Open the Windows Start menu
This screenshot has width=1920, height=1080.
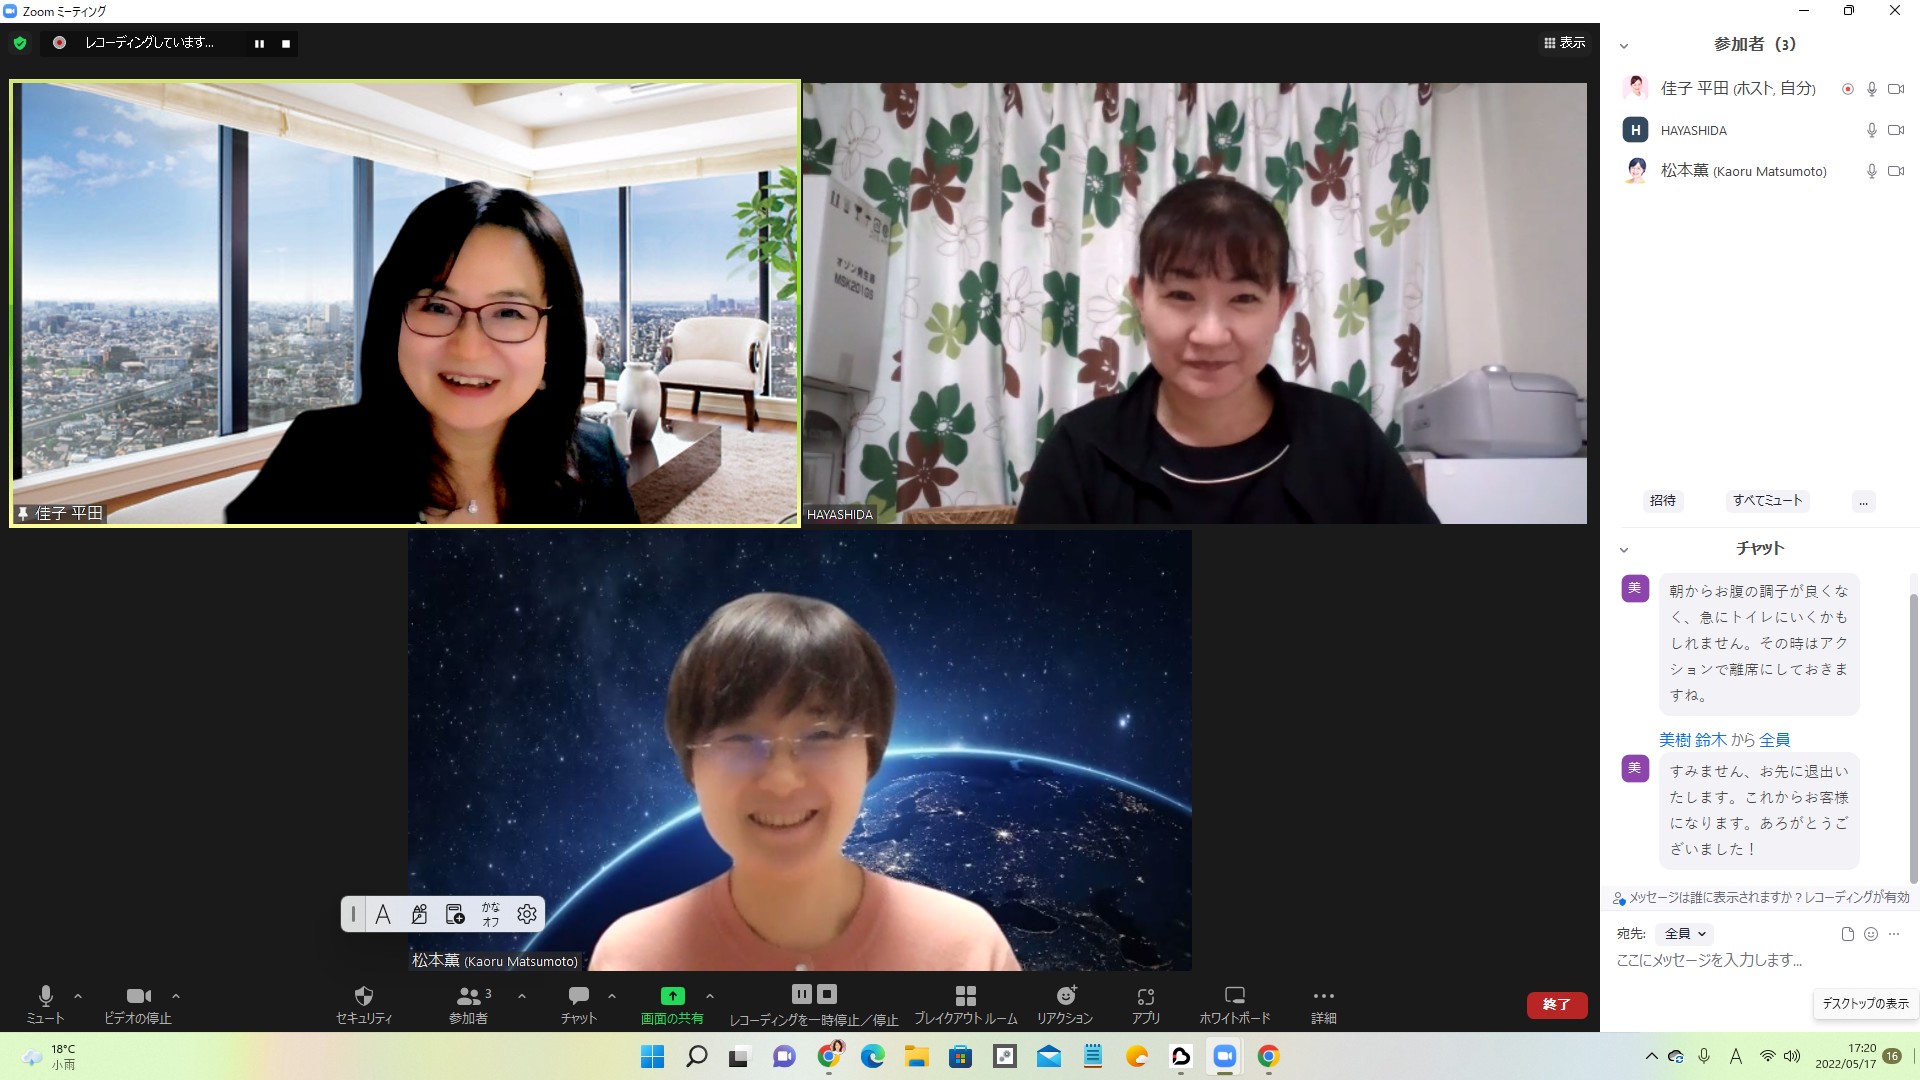coord(652,1057)
